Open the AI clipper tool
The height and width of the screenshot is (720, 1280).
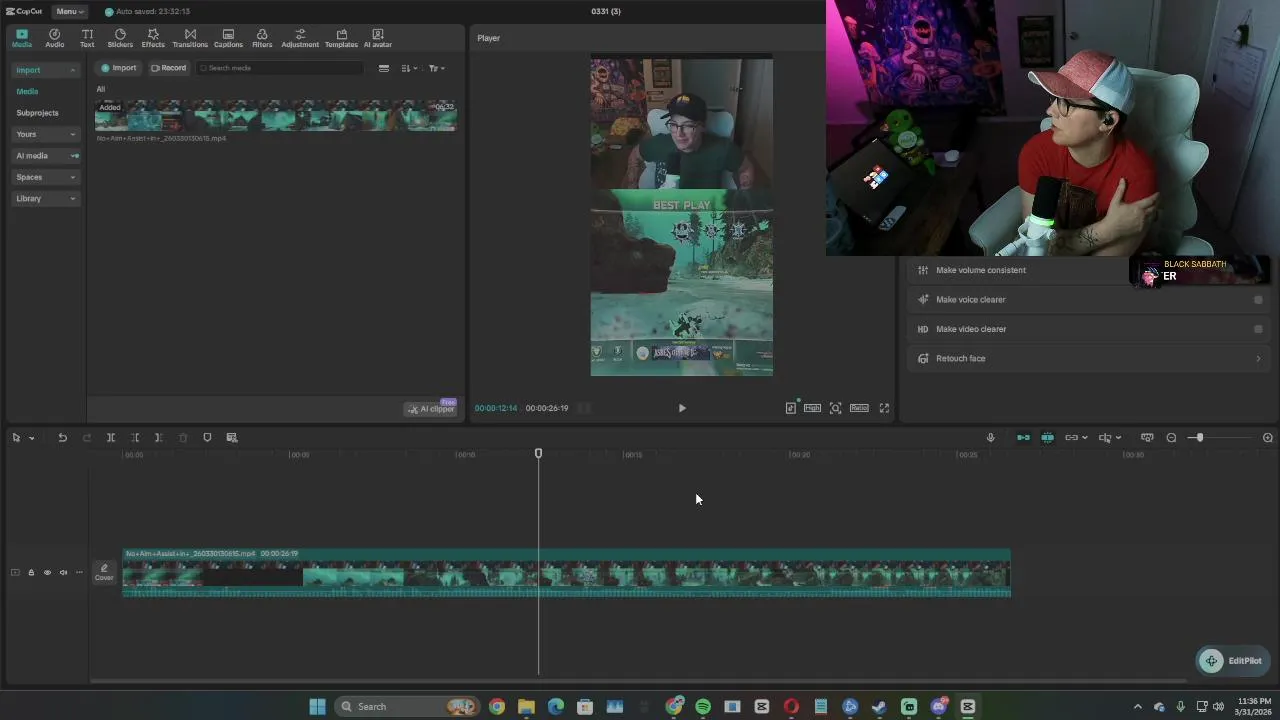(431, 409)
